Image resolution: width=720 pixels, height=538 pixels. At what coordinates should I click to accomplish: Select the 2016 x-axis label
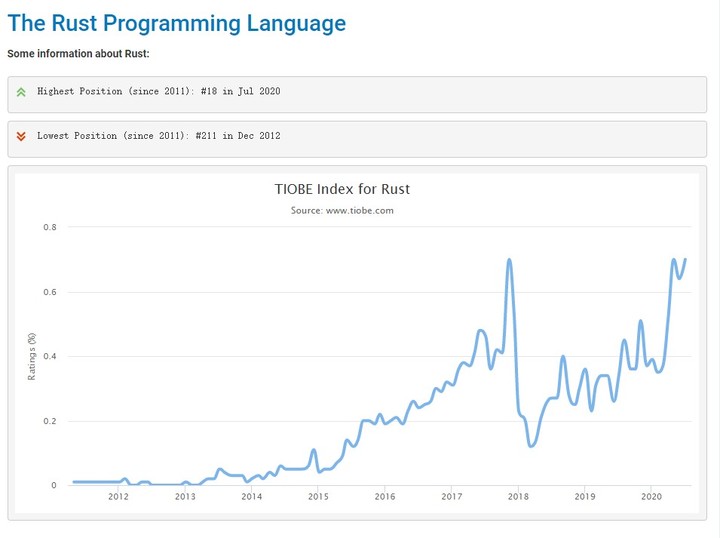click(x=384, y=496)
